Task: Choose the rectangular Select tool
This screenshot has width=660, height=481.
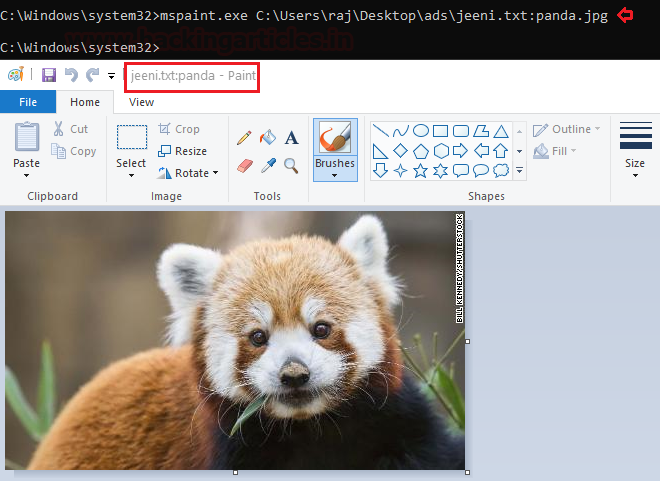Action: click(x=132, y=137)
